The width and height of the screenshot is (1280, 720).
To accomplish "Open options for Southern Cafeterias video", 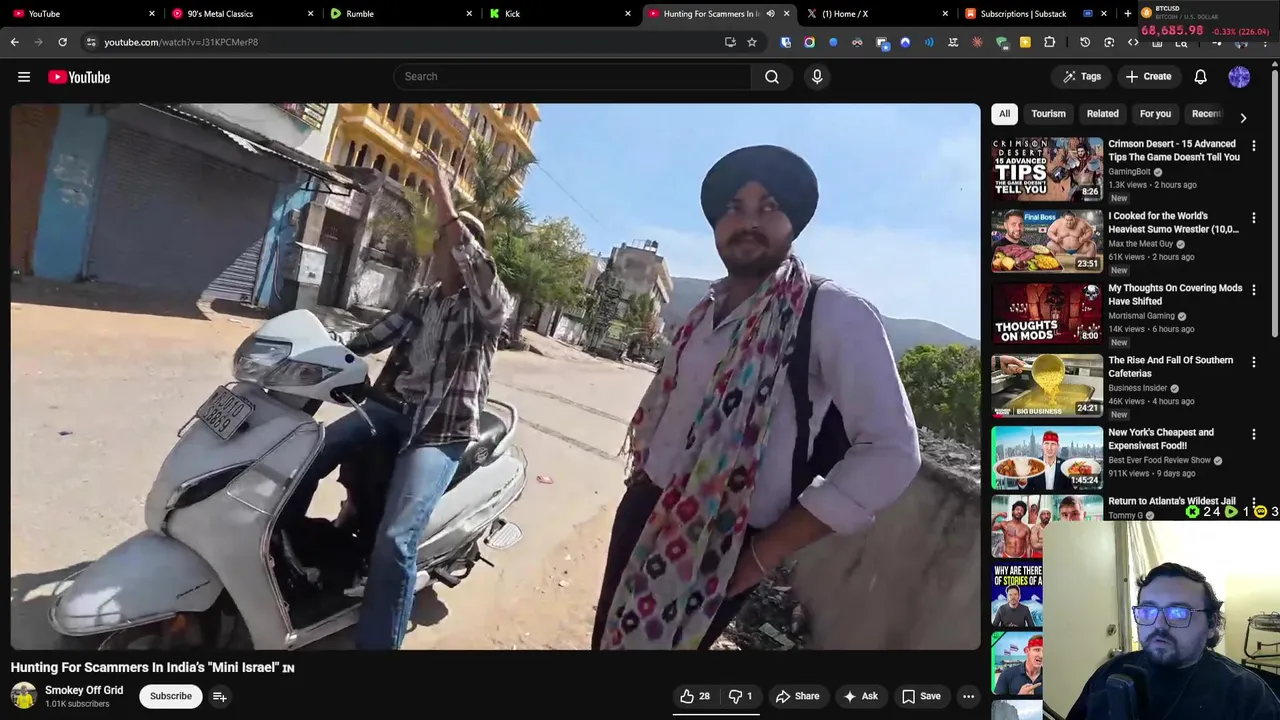I will (1254, 362).
